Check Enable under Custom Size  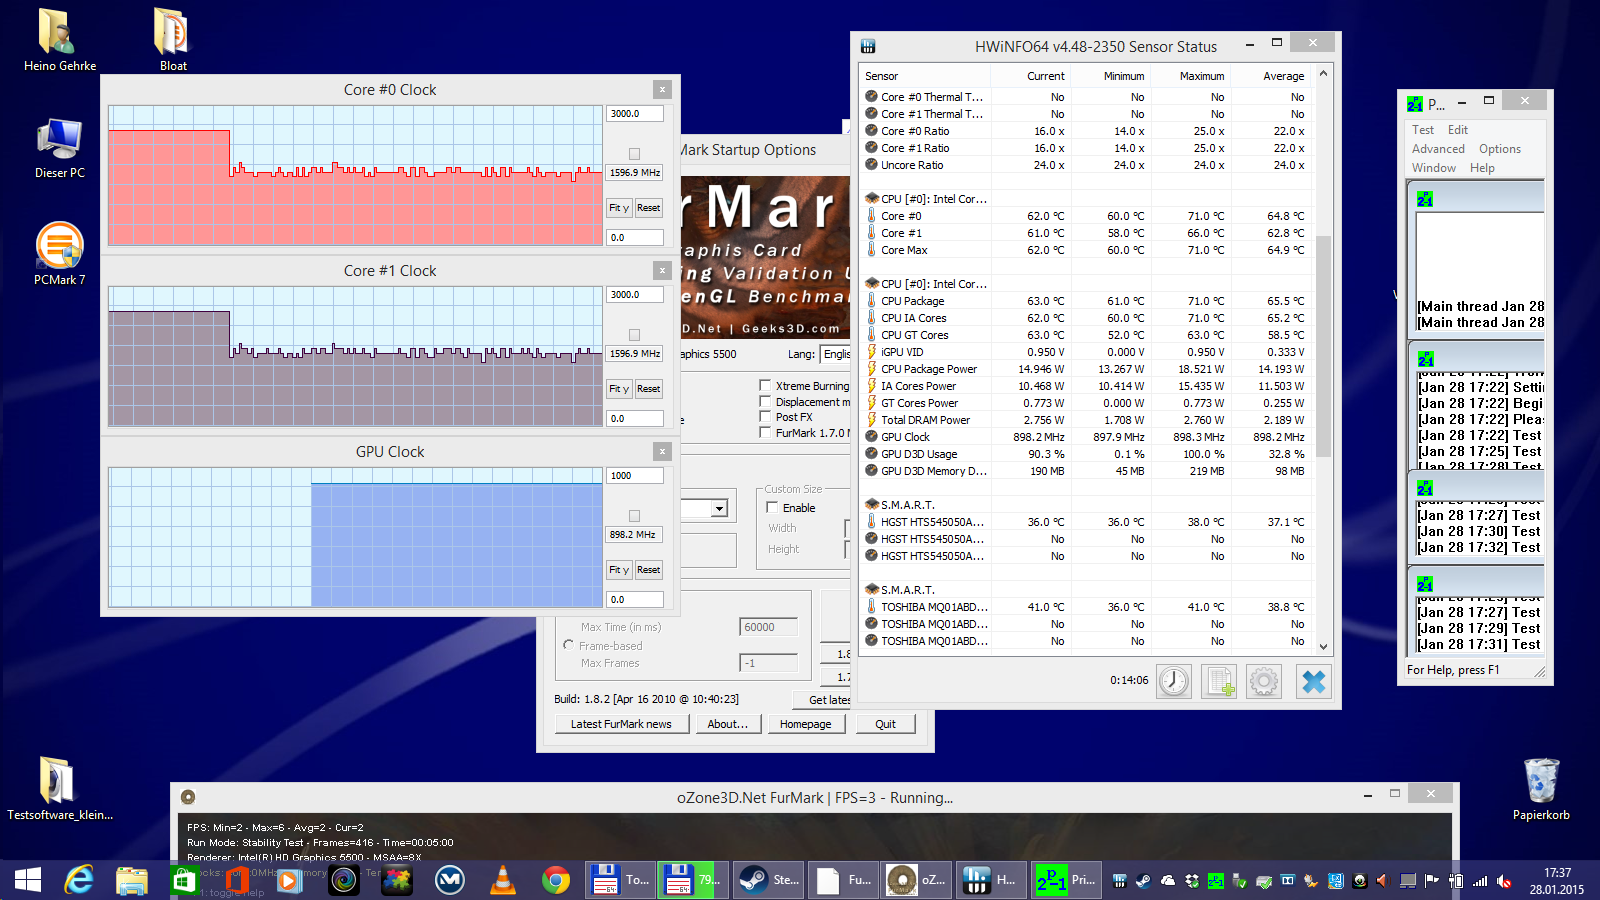click(x=772, y=507)
